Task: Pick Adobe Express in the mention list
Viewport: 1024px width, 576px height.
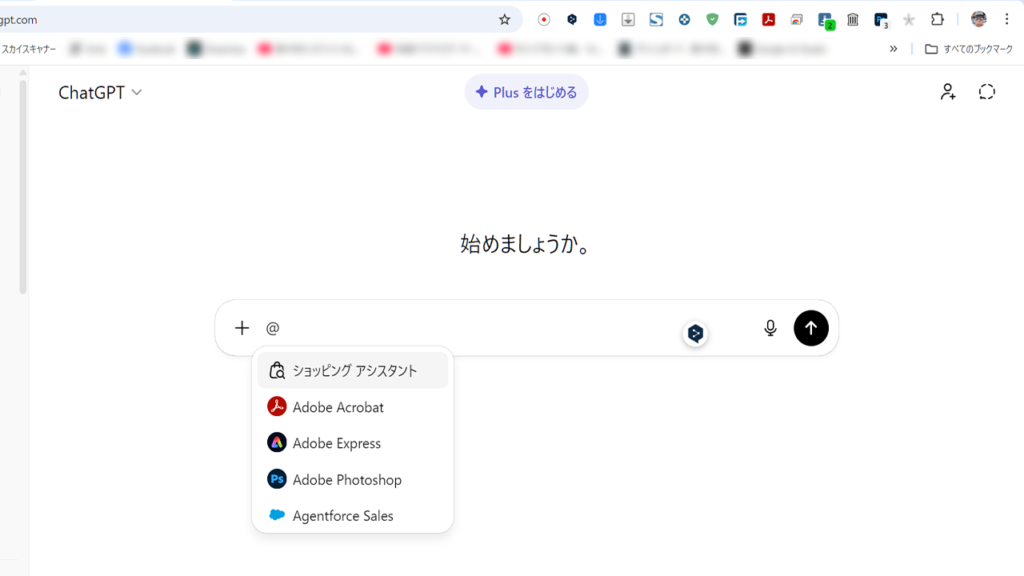Action: coord(336,443)
